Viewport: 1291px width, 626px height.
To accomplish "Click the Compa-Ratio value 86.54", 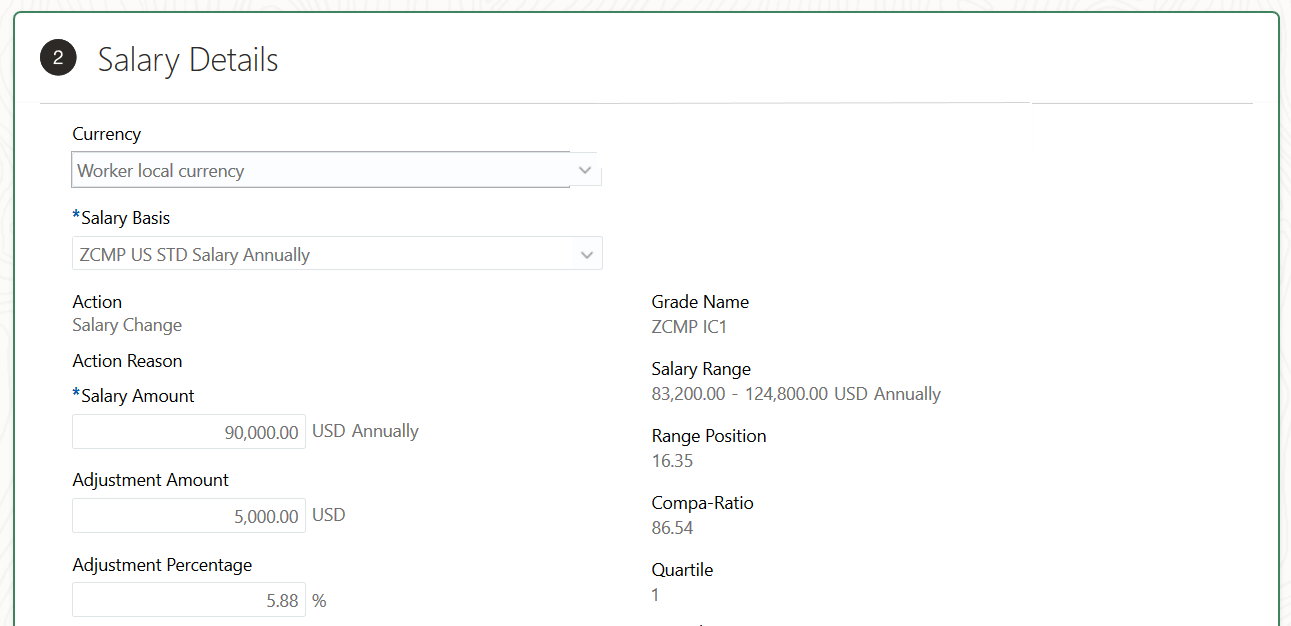I will [672, 528].
